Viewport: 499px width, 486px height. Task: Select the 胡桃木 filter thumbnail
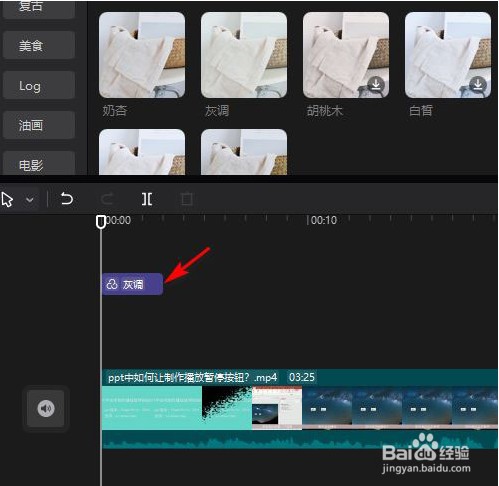[346, 55]
